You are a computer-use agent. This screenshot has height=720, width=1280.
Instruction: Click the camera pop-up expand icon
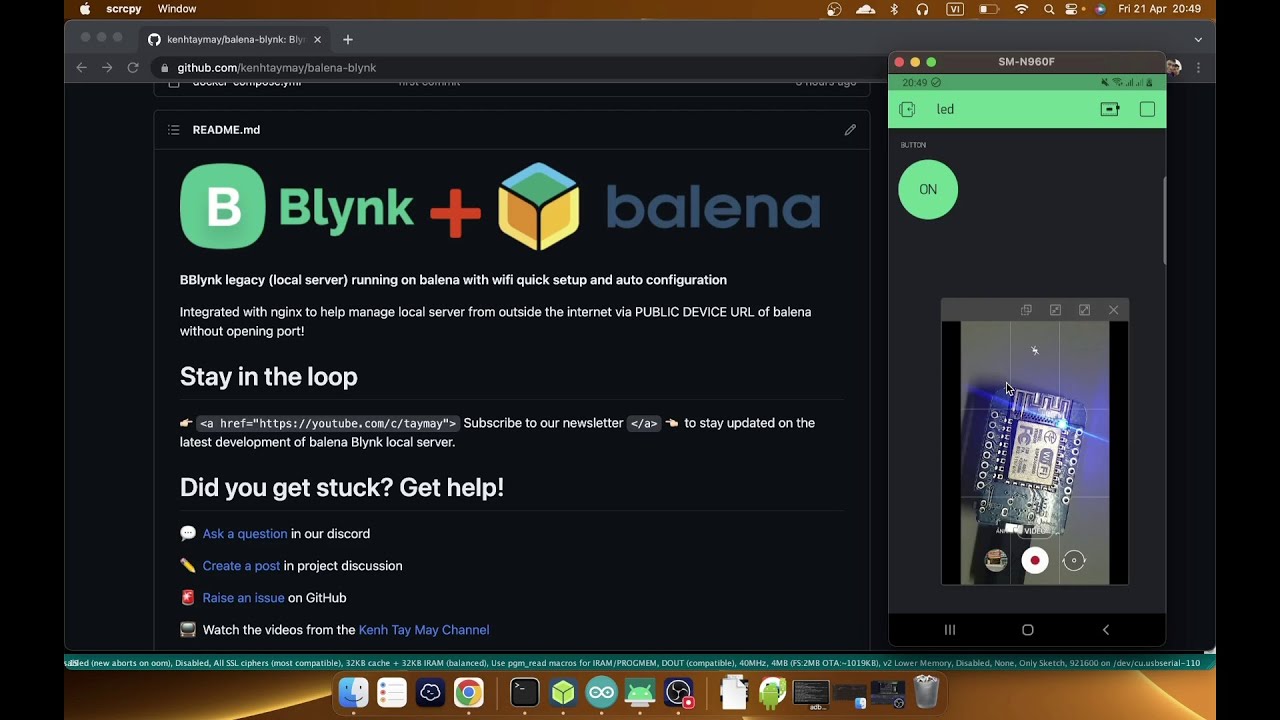1084,310
